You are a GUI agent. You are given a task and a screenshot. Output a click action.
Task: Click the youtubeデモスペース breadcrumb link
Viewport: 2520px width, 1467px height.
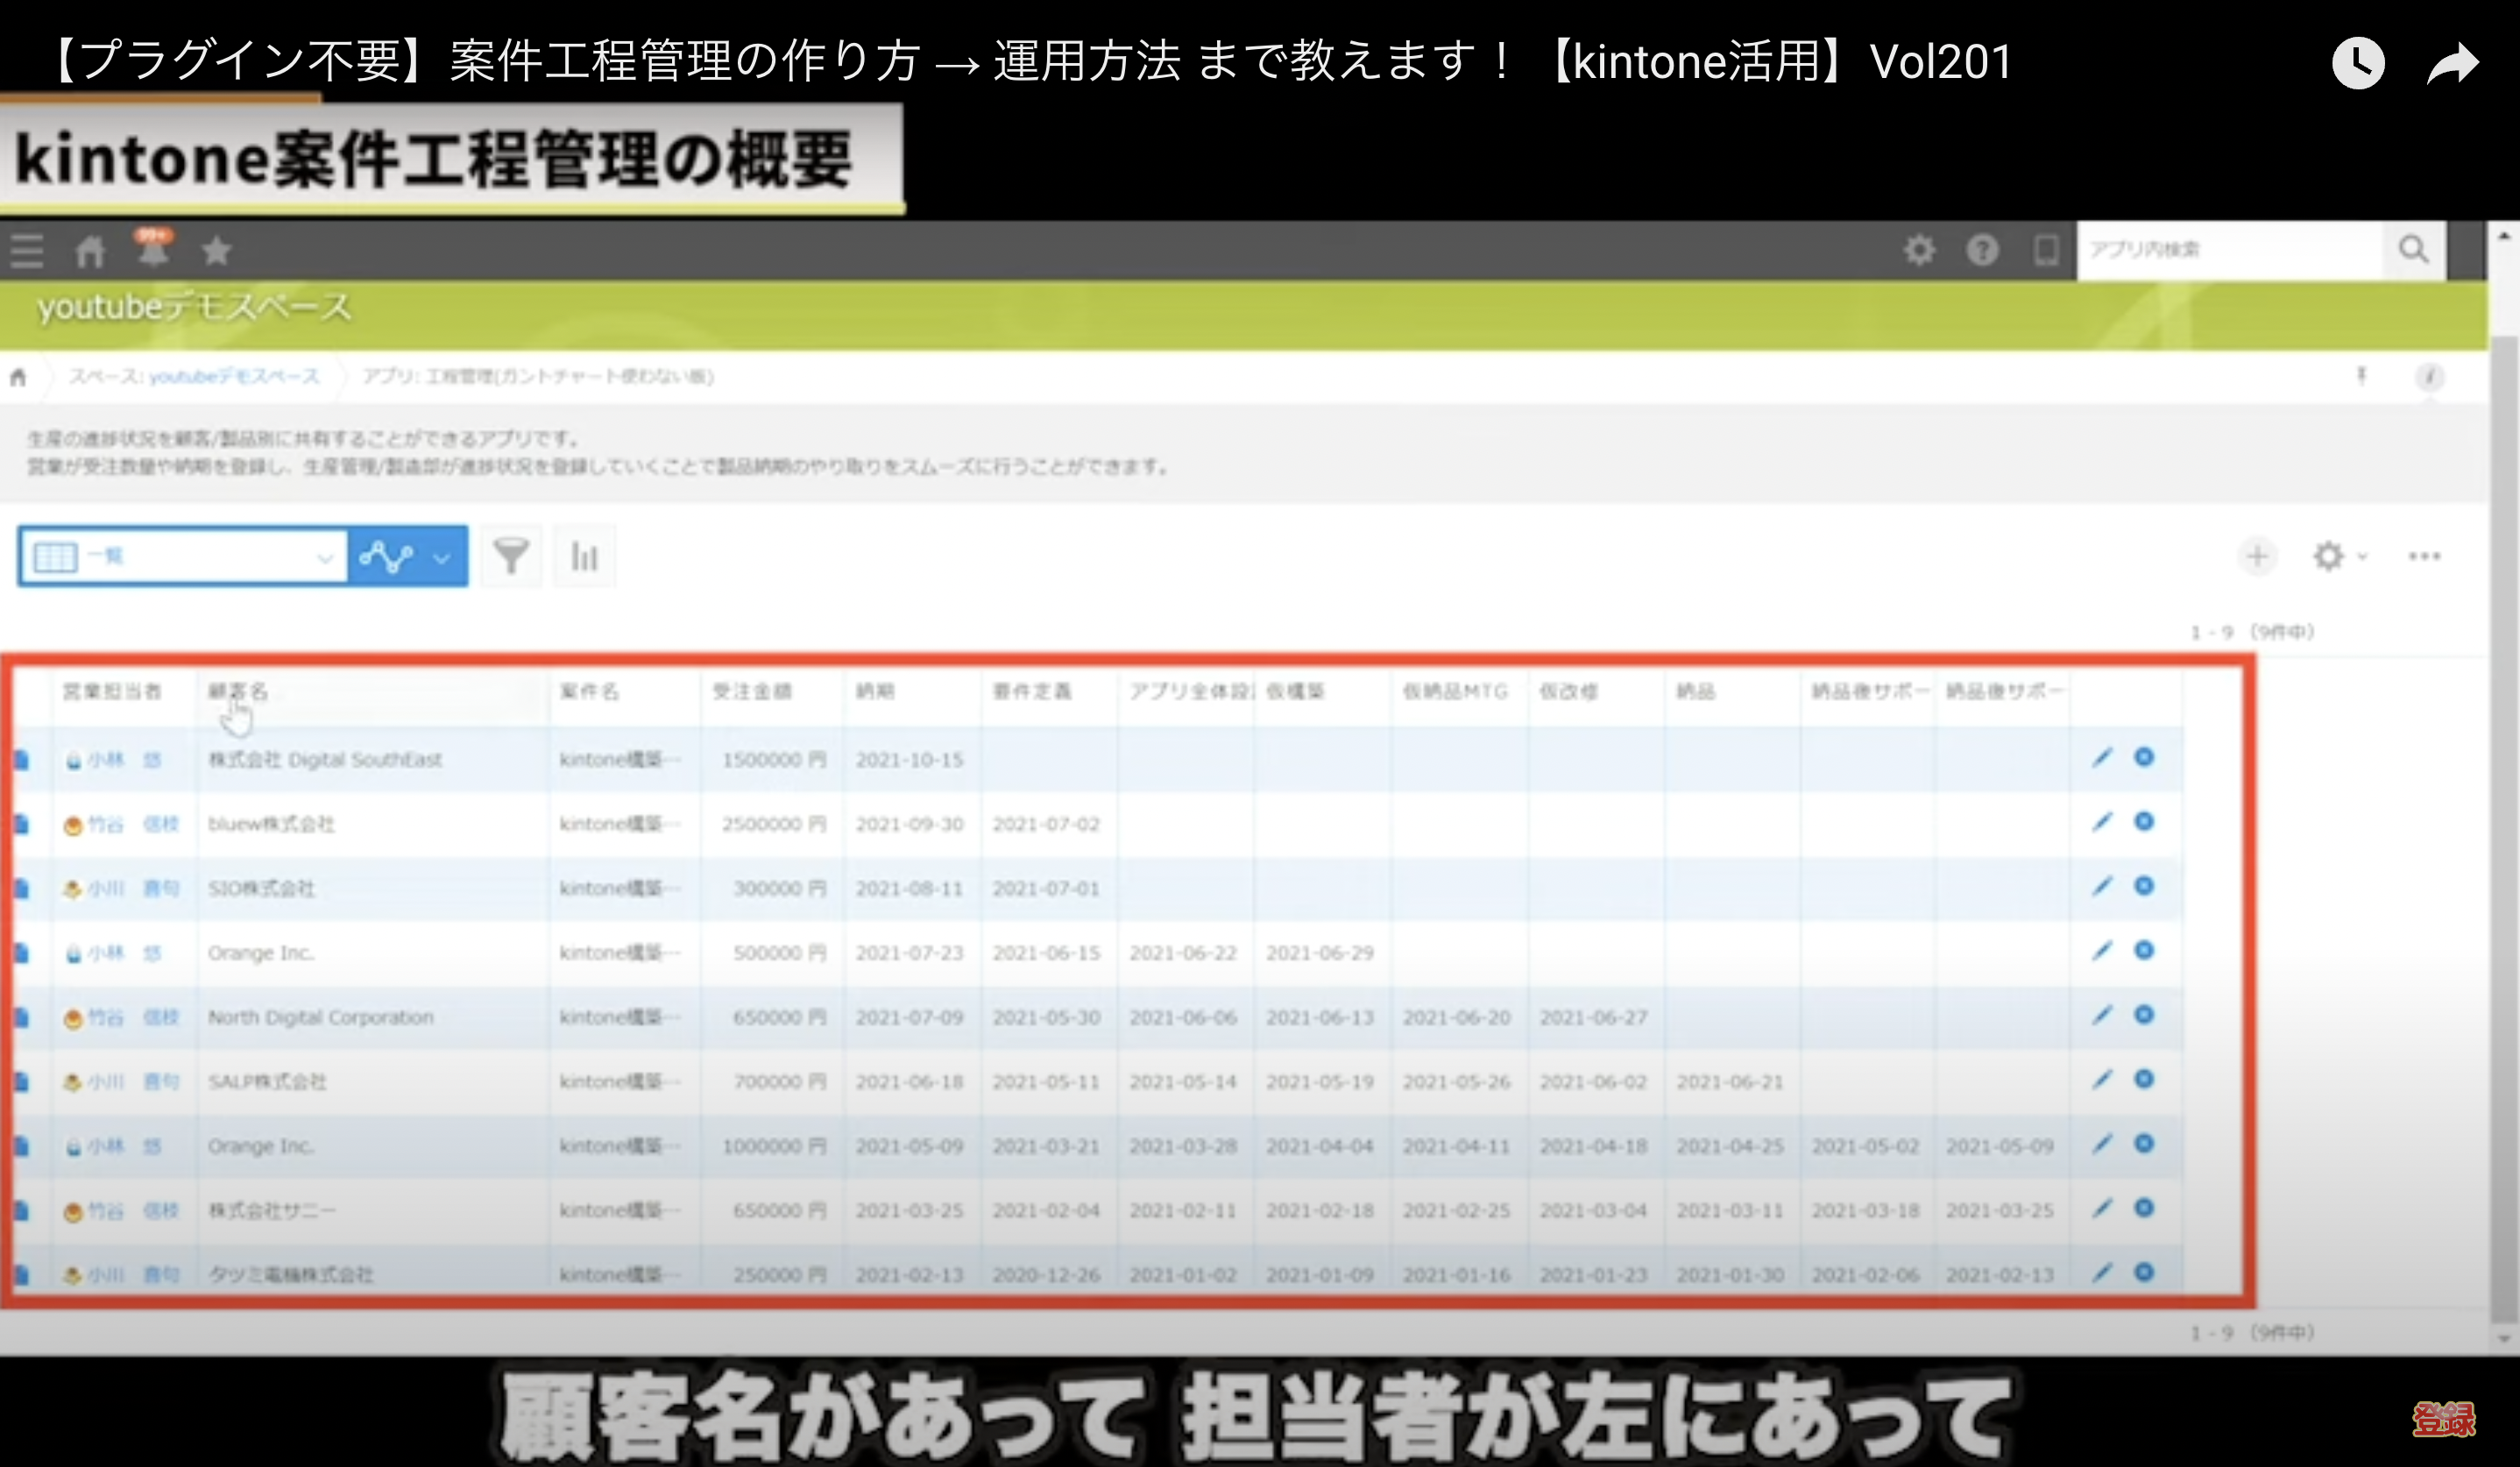(234, 377)
